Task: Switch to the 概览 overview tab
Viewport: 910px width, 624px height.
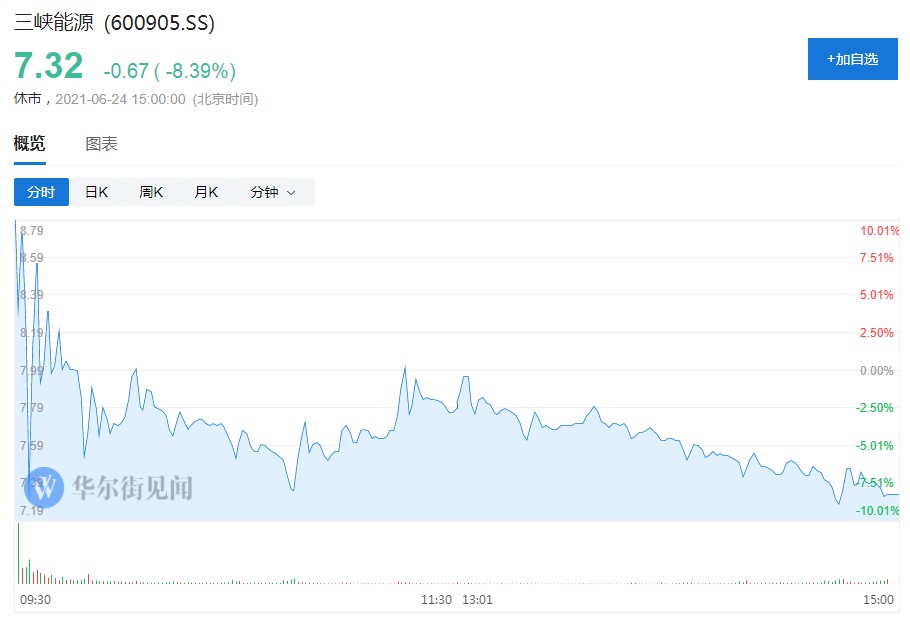Action: point(29,143)
